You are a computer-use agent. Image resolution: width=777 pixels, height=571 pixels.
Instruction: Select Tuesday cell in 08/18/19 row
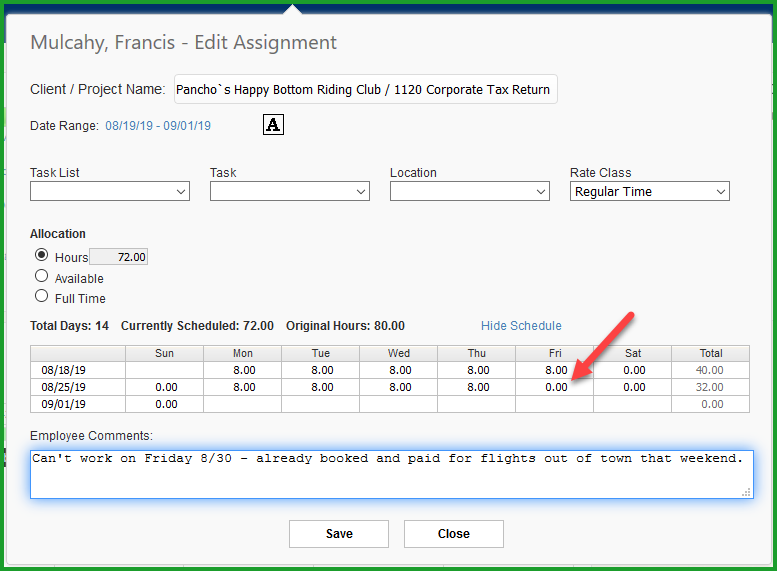pyautogui.click(x=321, y=370)
